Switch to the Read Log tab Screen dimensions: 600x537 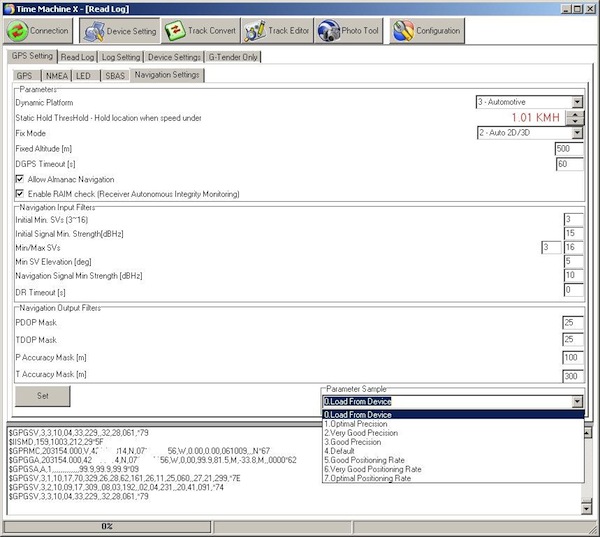coord(77,57)
